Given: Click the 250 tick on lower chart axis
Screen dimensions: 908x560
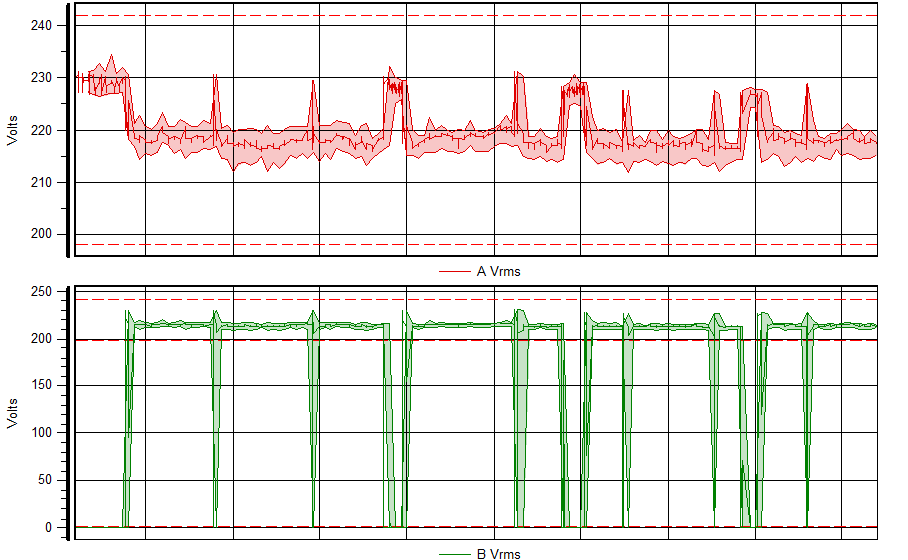Looking at the screenshot, I should [x=41, y=291].
